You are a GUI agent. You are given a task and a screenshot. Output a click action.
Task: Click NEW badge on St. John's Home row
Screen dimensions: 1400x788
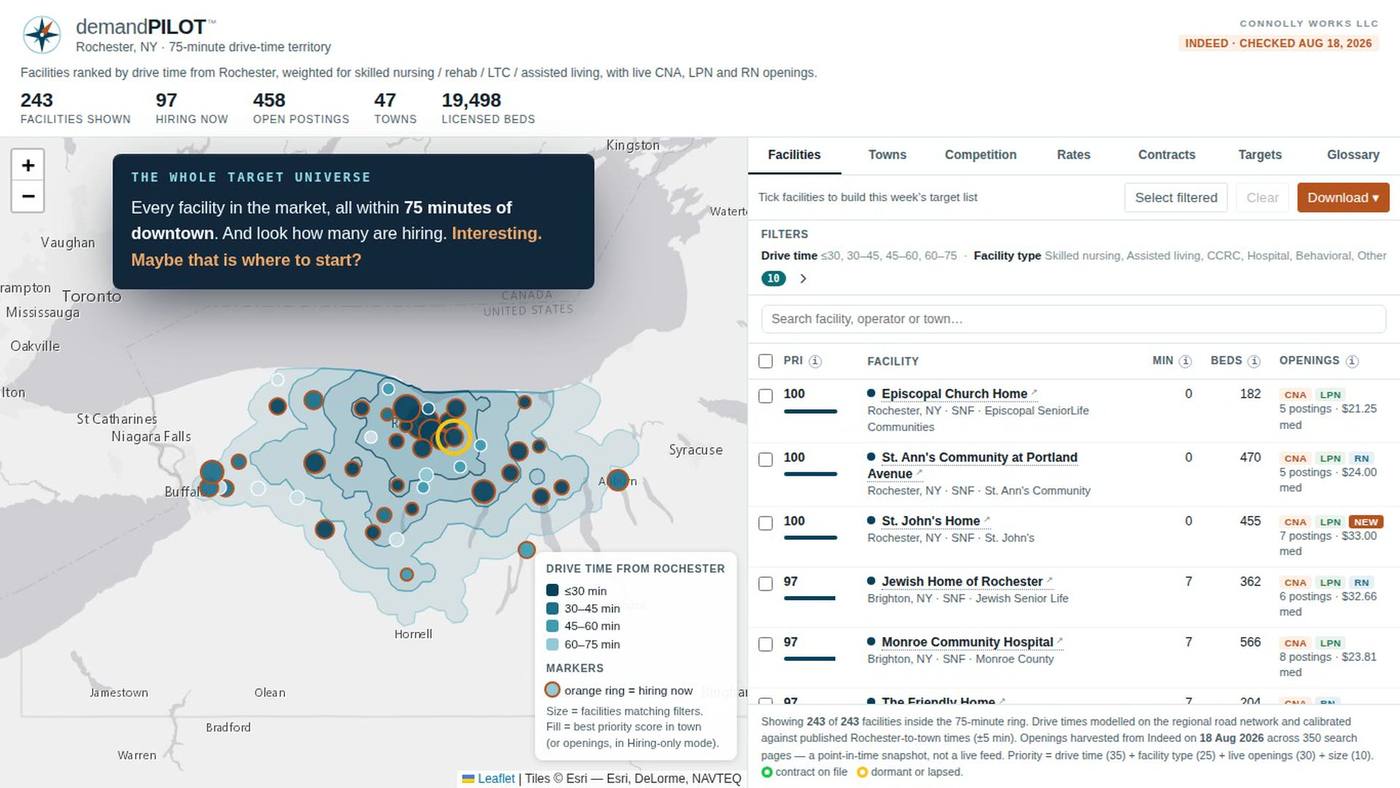(1366, 522)
